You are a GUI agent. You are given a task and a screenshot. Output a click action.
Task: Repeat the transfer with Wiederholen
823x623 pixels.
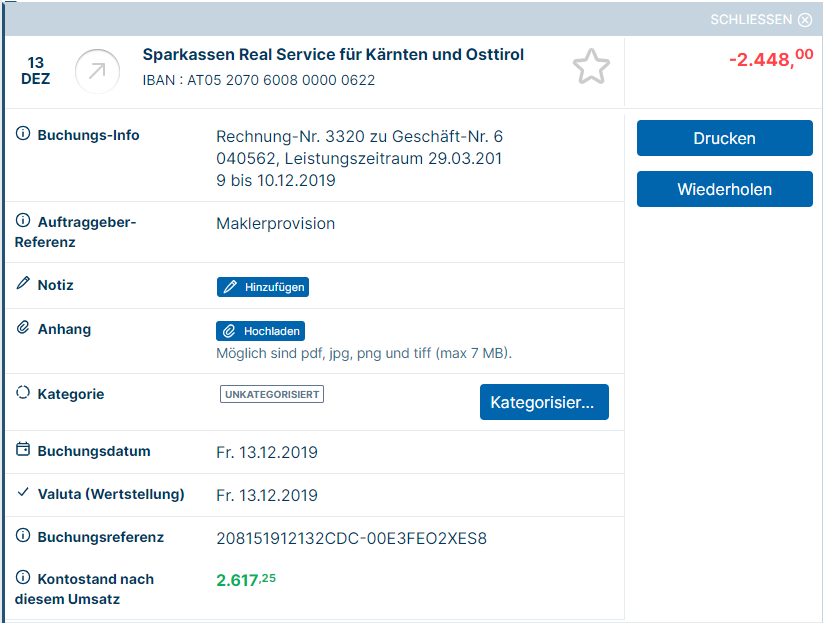(x=724, y=189)
